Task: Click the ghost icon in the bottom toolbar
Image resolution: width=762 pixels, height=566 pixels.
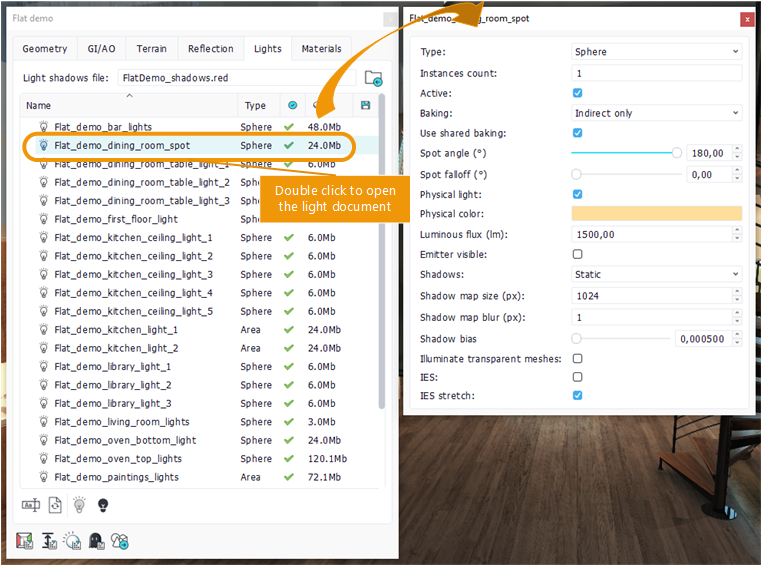Action: pyautogui.click(x=97, y=541)
